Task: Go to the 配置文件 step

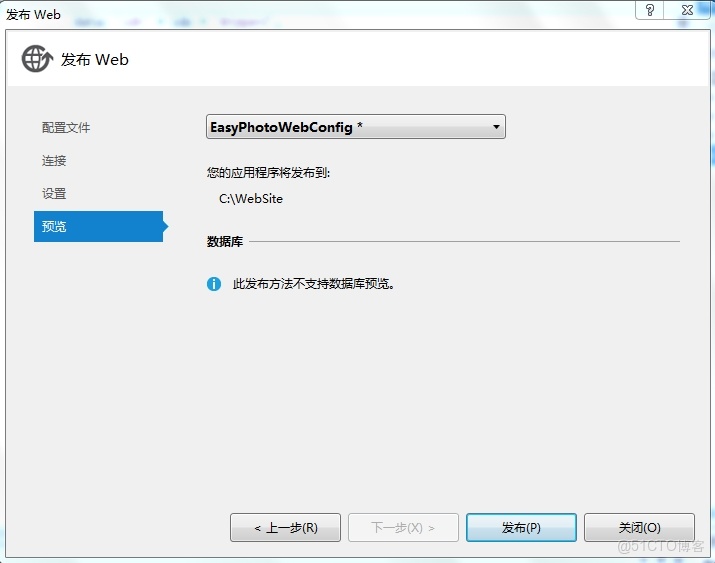Action: coord(66,128)
